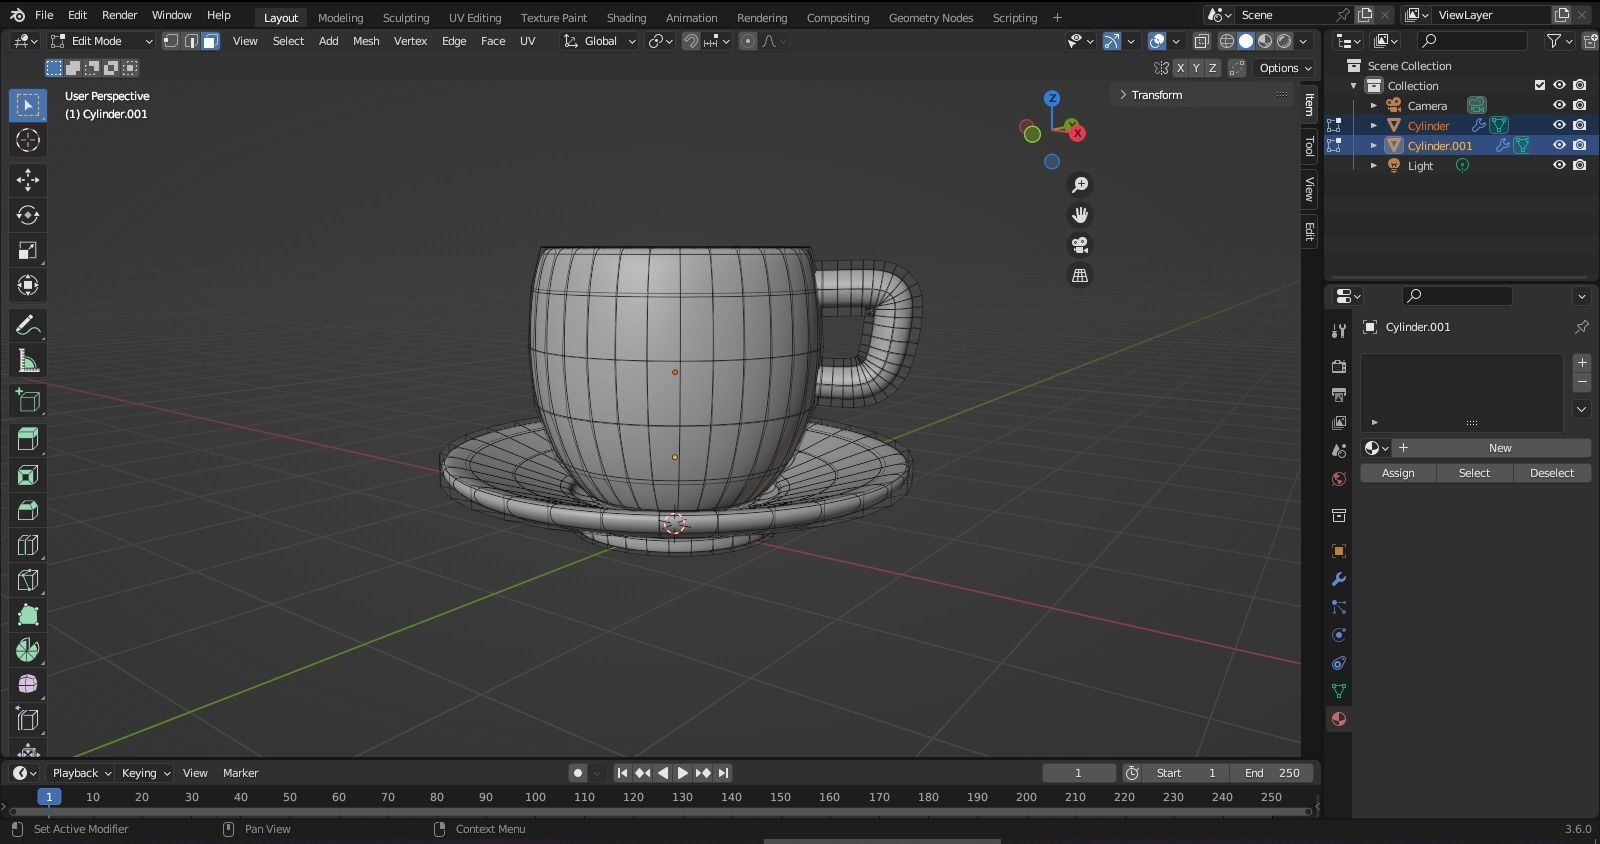Uncheck Collection exclude checkbox

click(1540, 85)
